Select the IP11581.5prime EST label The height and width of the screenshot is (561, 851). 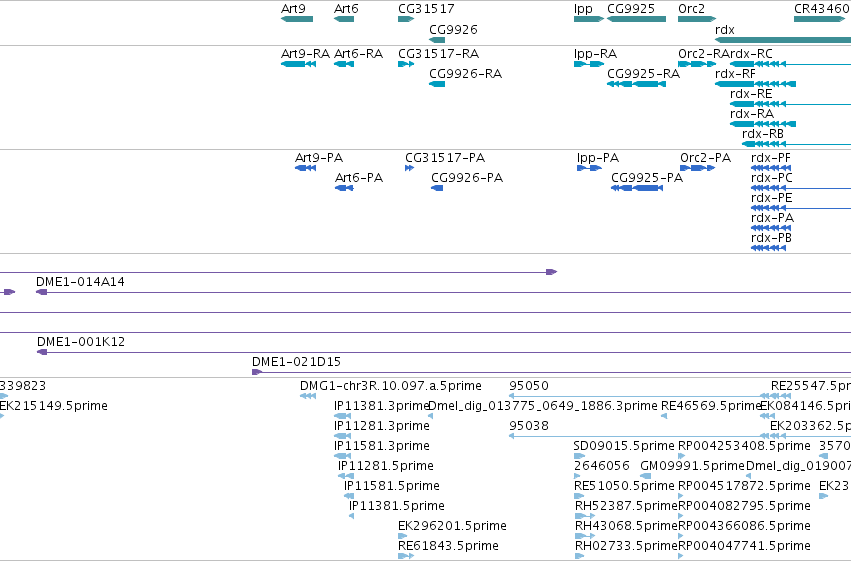[x=392, y=486]
